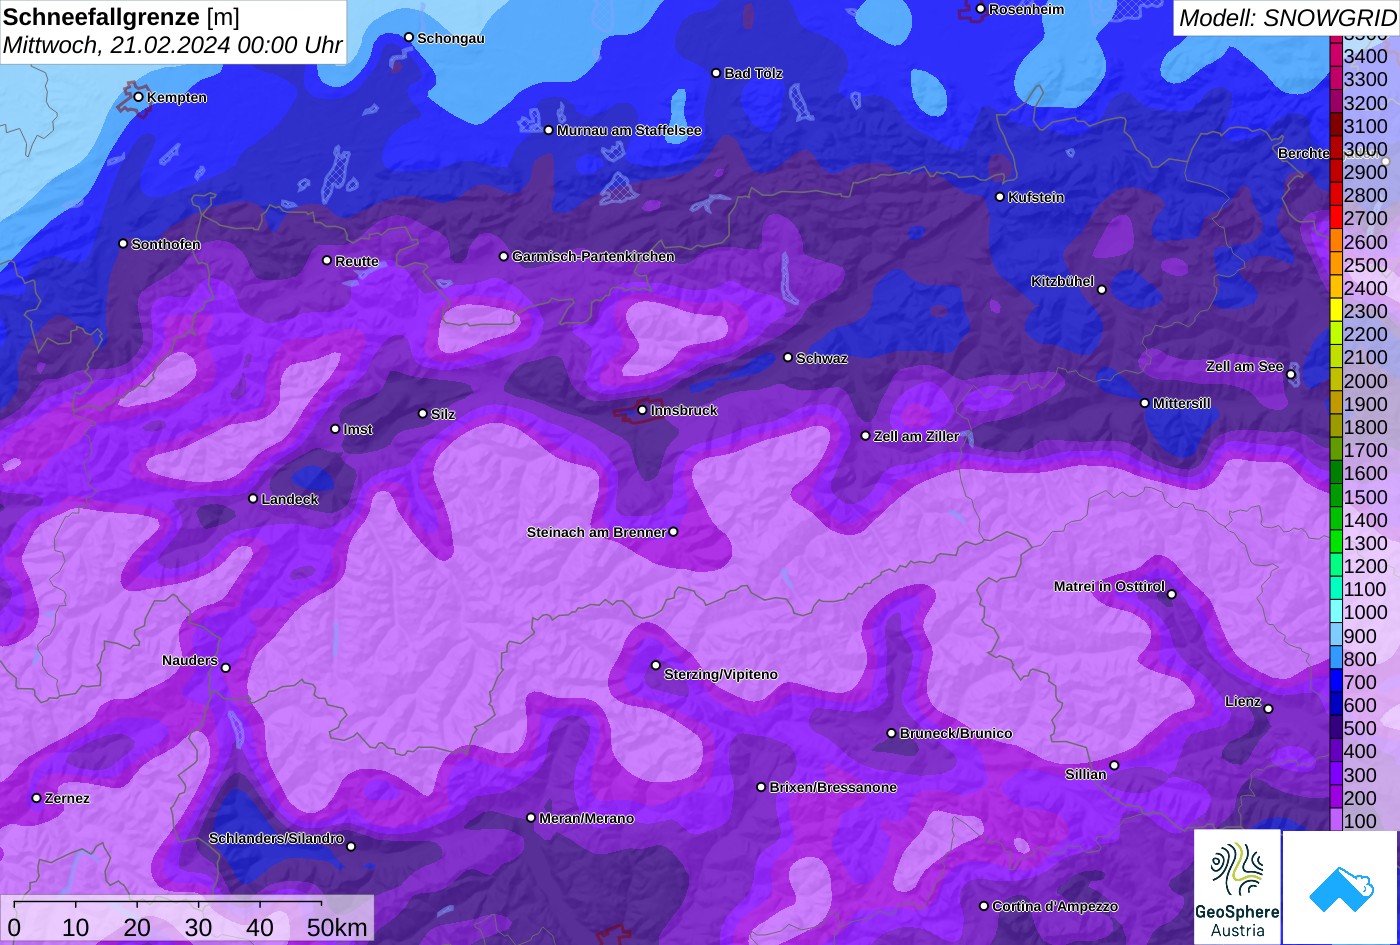Viewport: 1400px width, 945px height.
Task: Click the Rosenheim map marker
Action: tap(980, 9)
